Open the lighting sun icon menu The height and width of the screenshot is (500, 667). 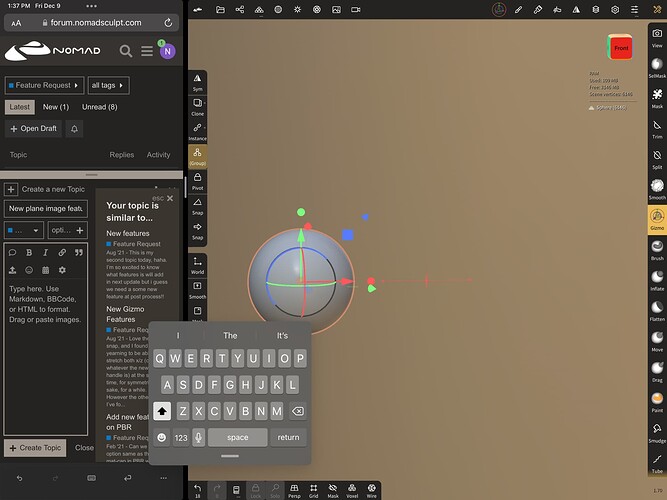pos(297,9)
